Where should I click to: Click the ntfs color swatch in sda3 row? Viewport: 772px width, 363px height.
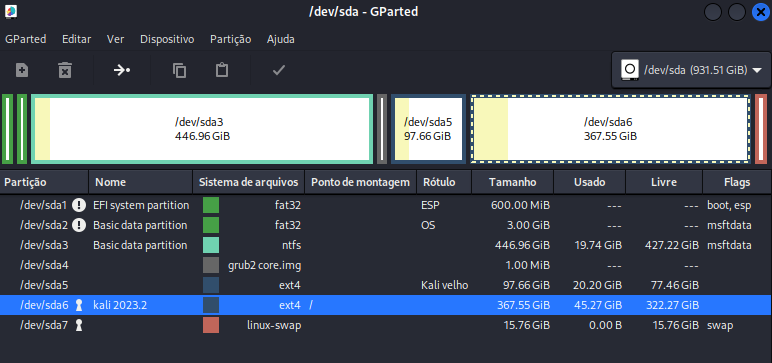pyautogui.click(x=211, y=245)
